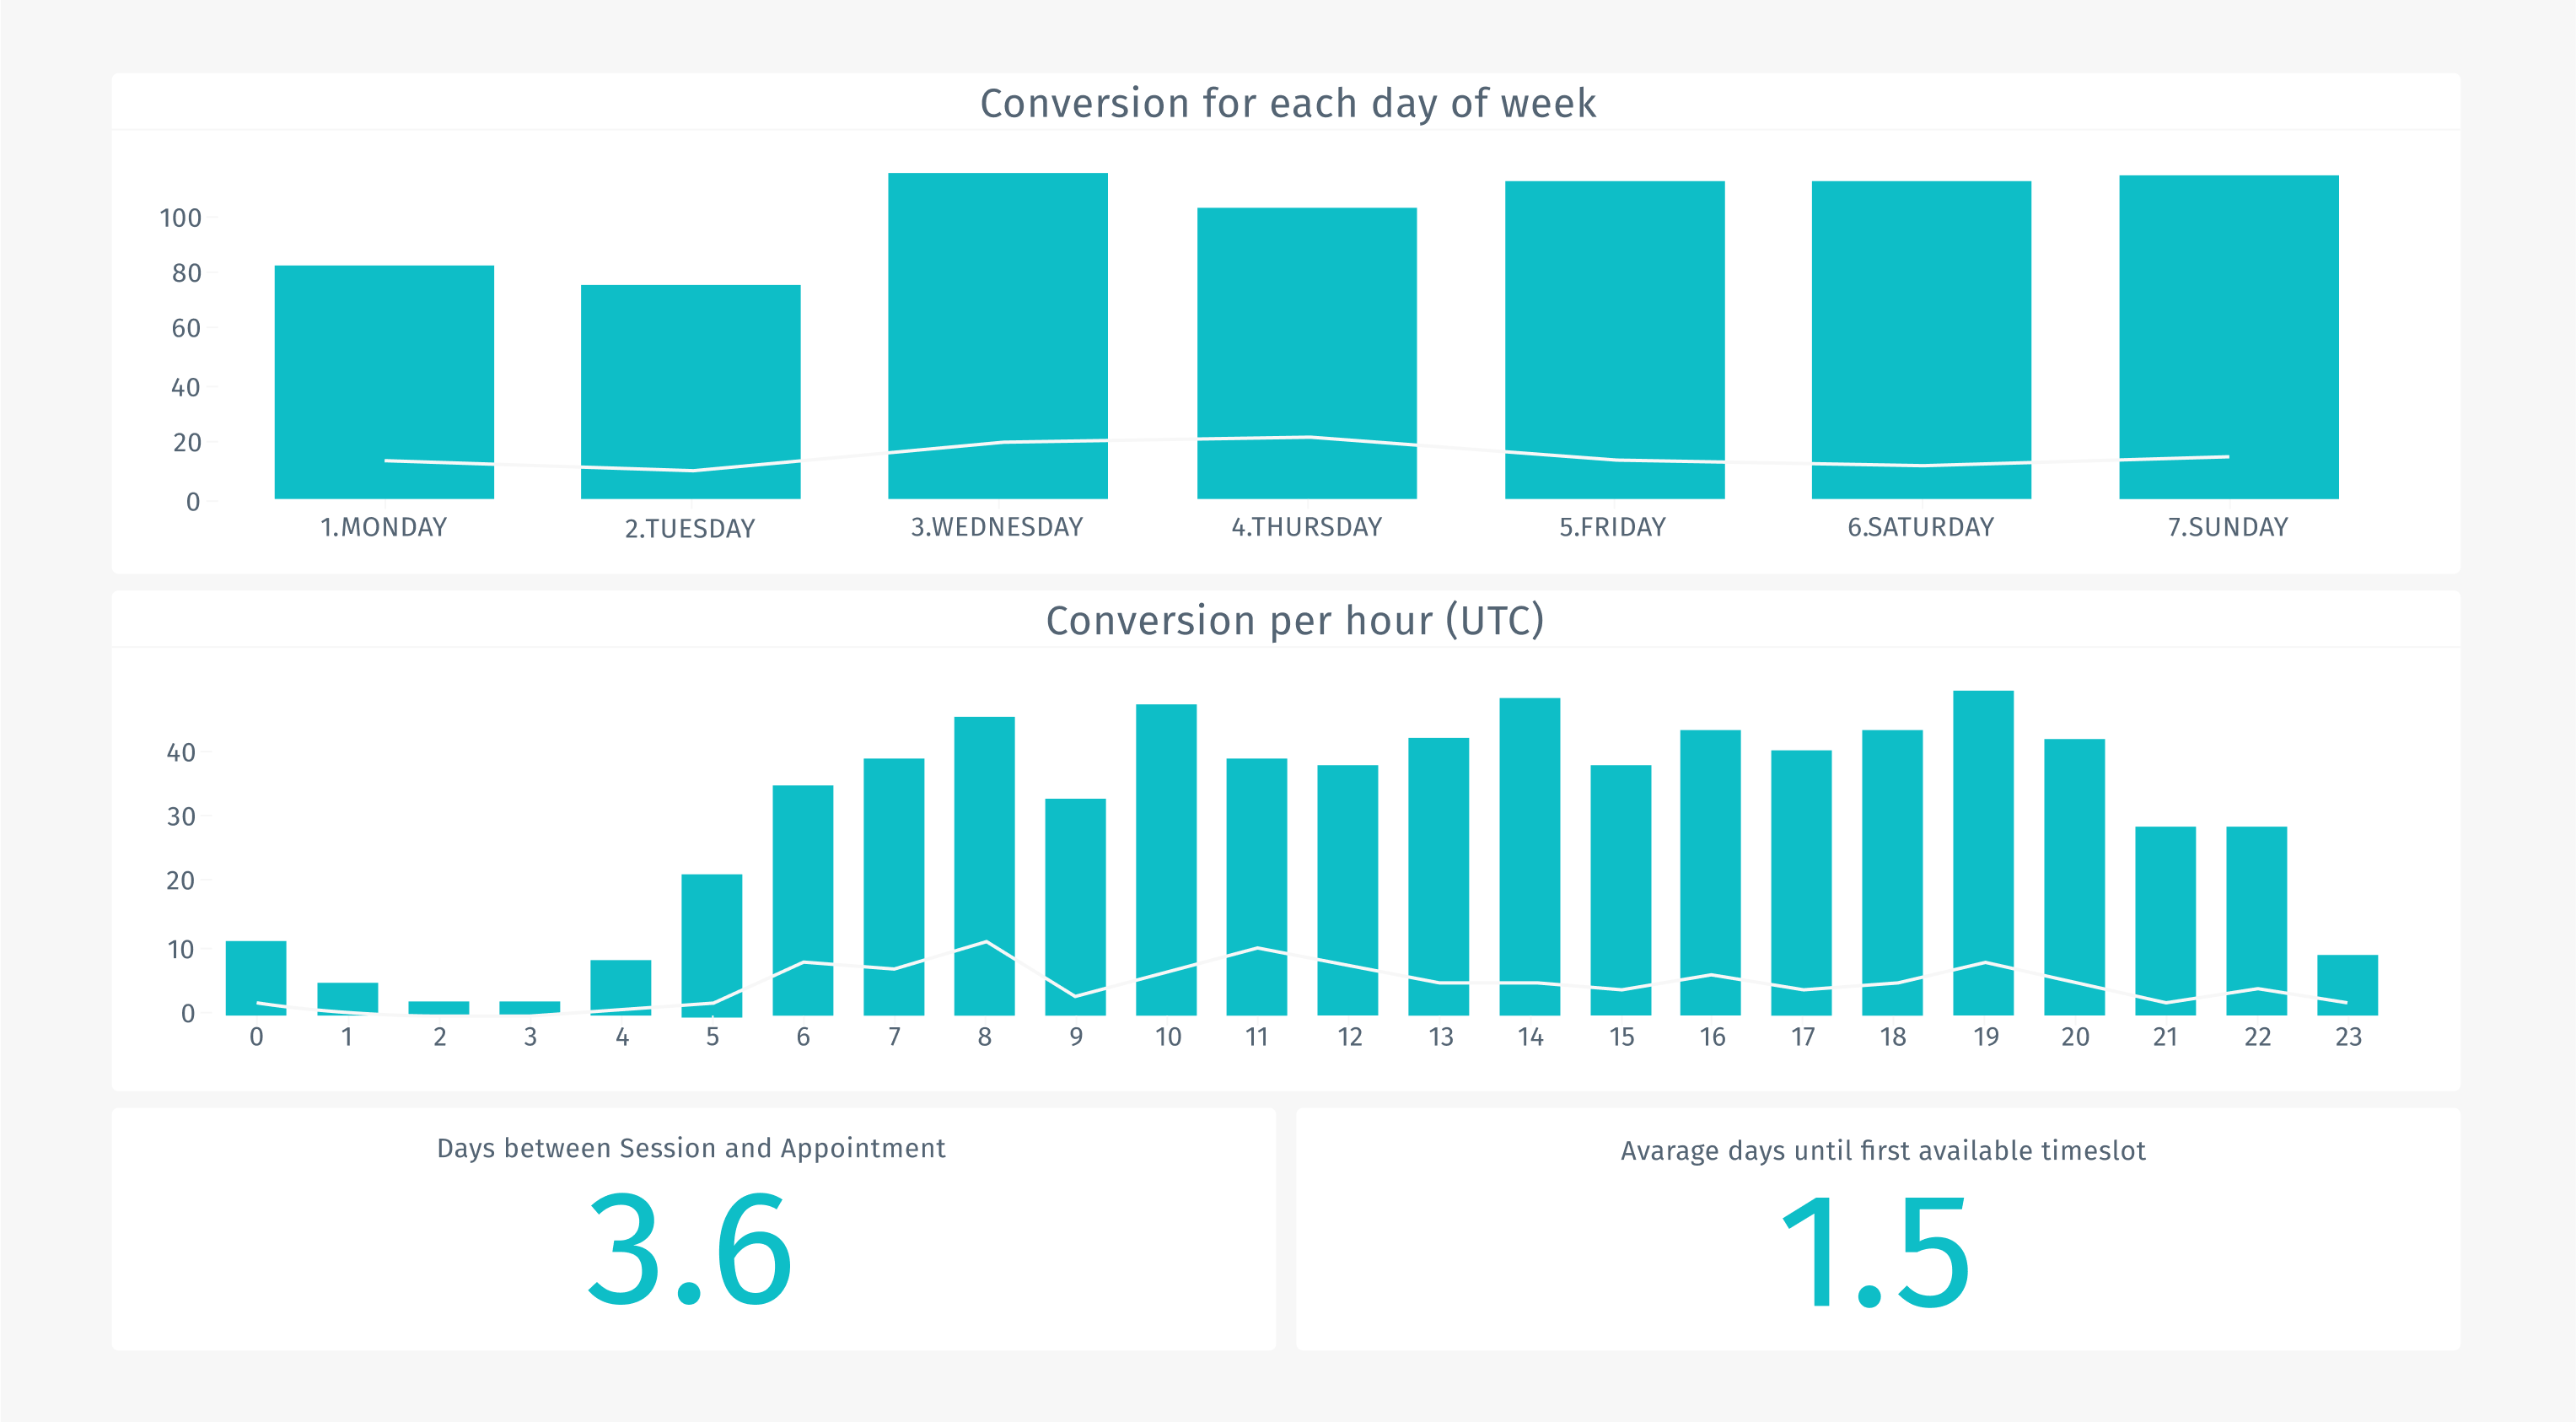Click the '3' hour axis label
Viewport: 2576px width, 1422px height.
(530, 1037)
